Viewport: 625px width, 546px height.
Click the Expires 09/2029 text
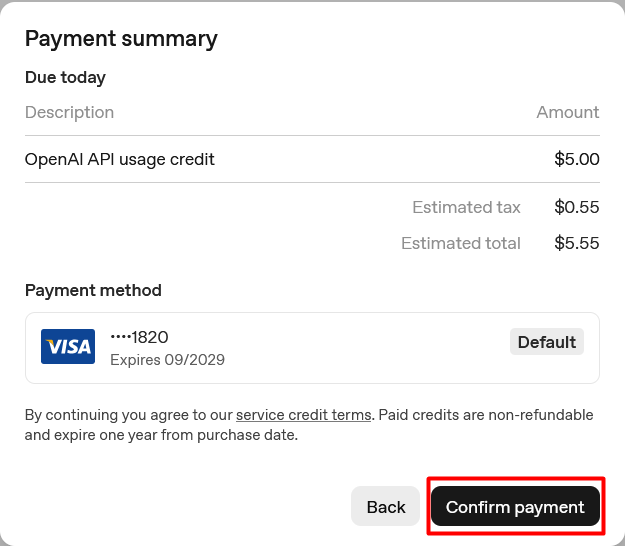(x=167, y=360)
